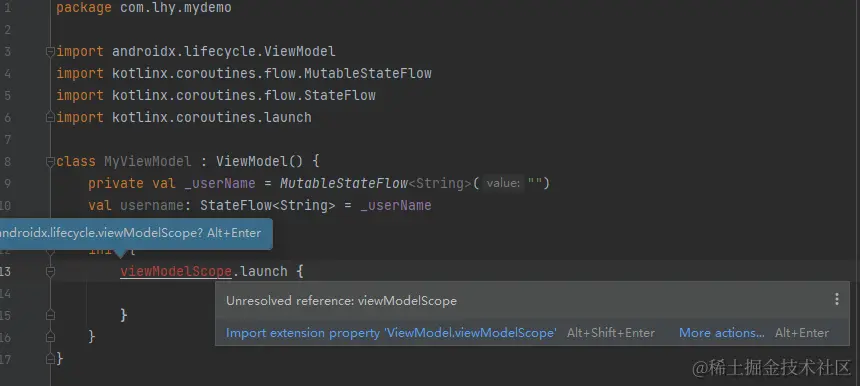
Task: Click the 'value:' parameter hint inlay
Action: coord(503,184)
